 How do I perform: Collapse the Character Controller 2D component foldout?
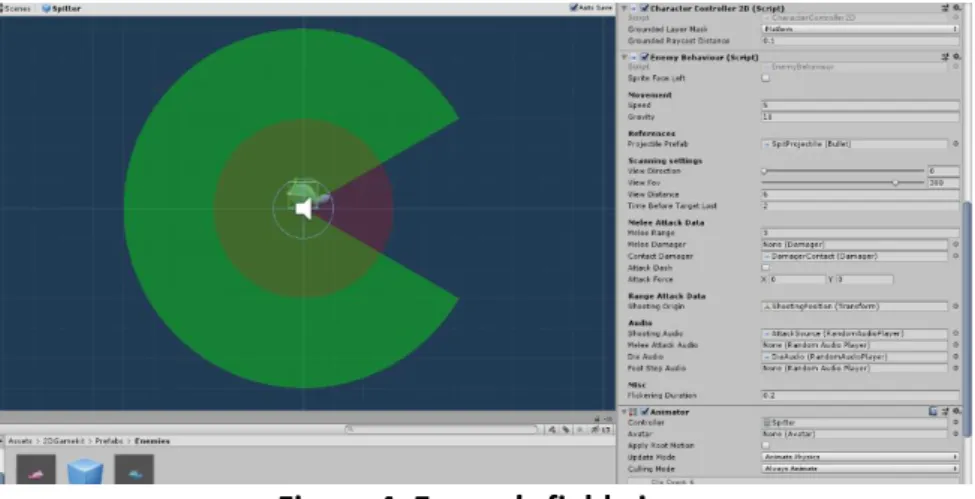coord(625,8)
